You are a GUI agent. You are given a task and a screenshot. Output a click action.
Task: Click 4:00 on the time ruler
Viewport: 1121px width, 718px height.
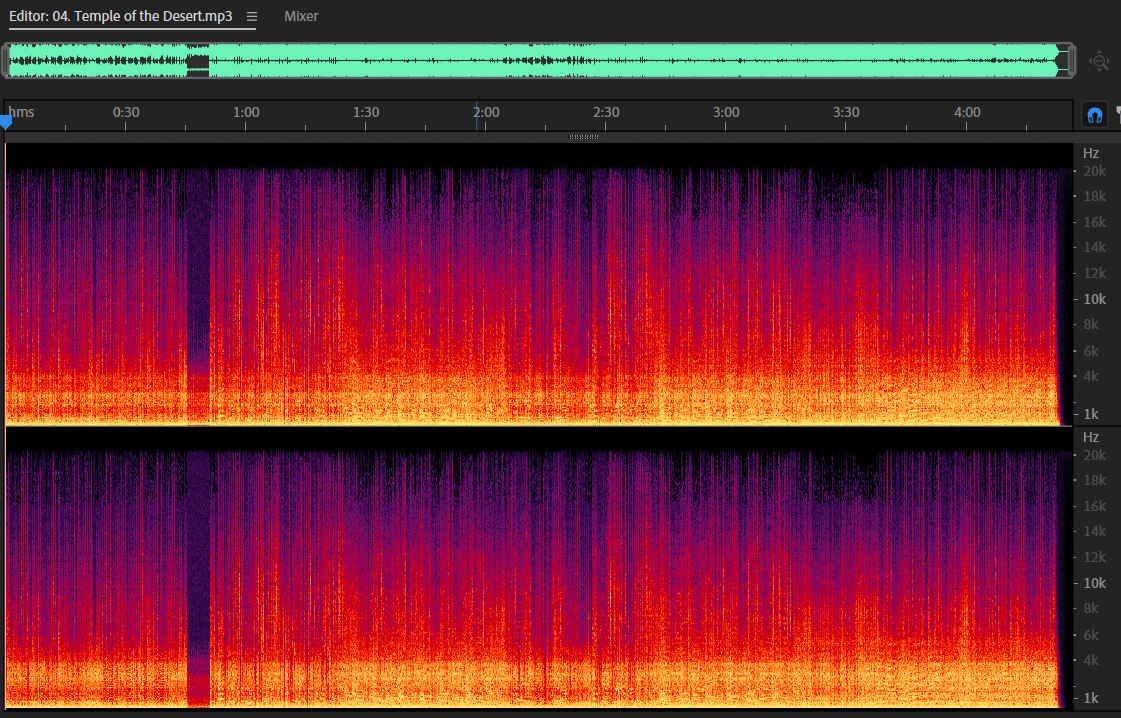click(x=967, y=112)
